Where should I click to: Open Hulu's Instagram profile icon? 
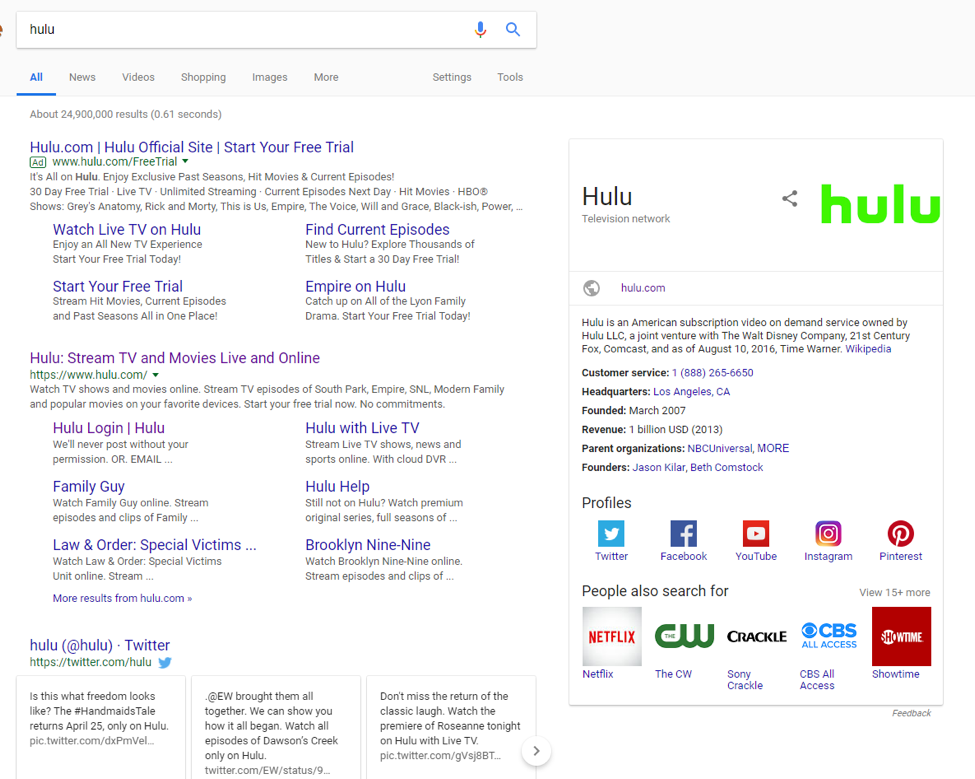[828, 533]
